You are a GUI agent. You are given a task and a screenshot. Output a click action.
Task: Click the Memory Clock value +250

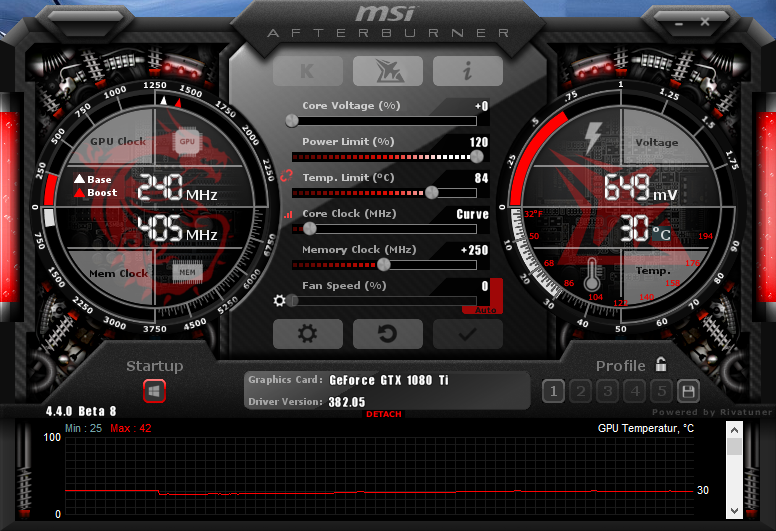coord(475,250)
